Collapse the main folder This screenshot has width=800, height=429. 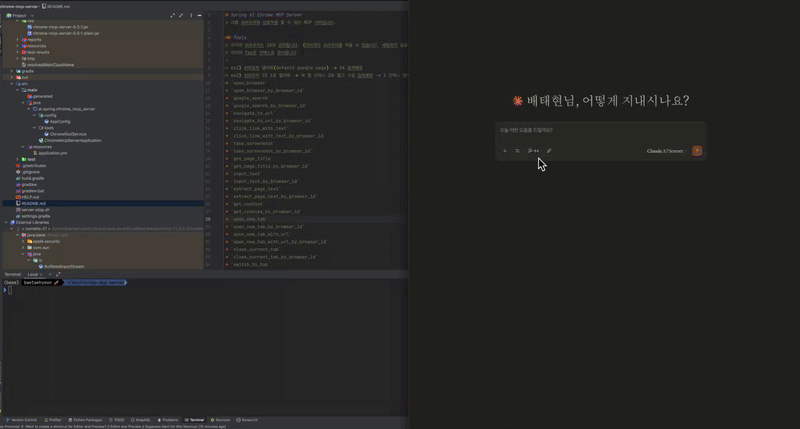click(x=17, y=90)
